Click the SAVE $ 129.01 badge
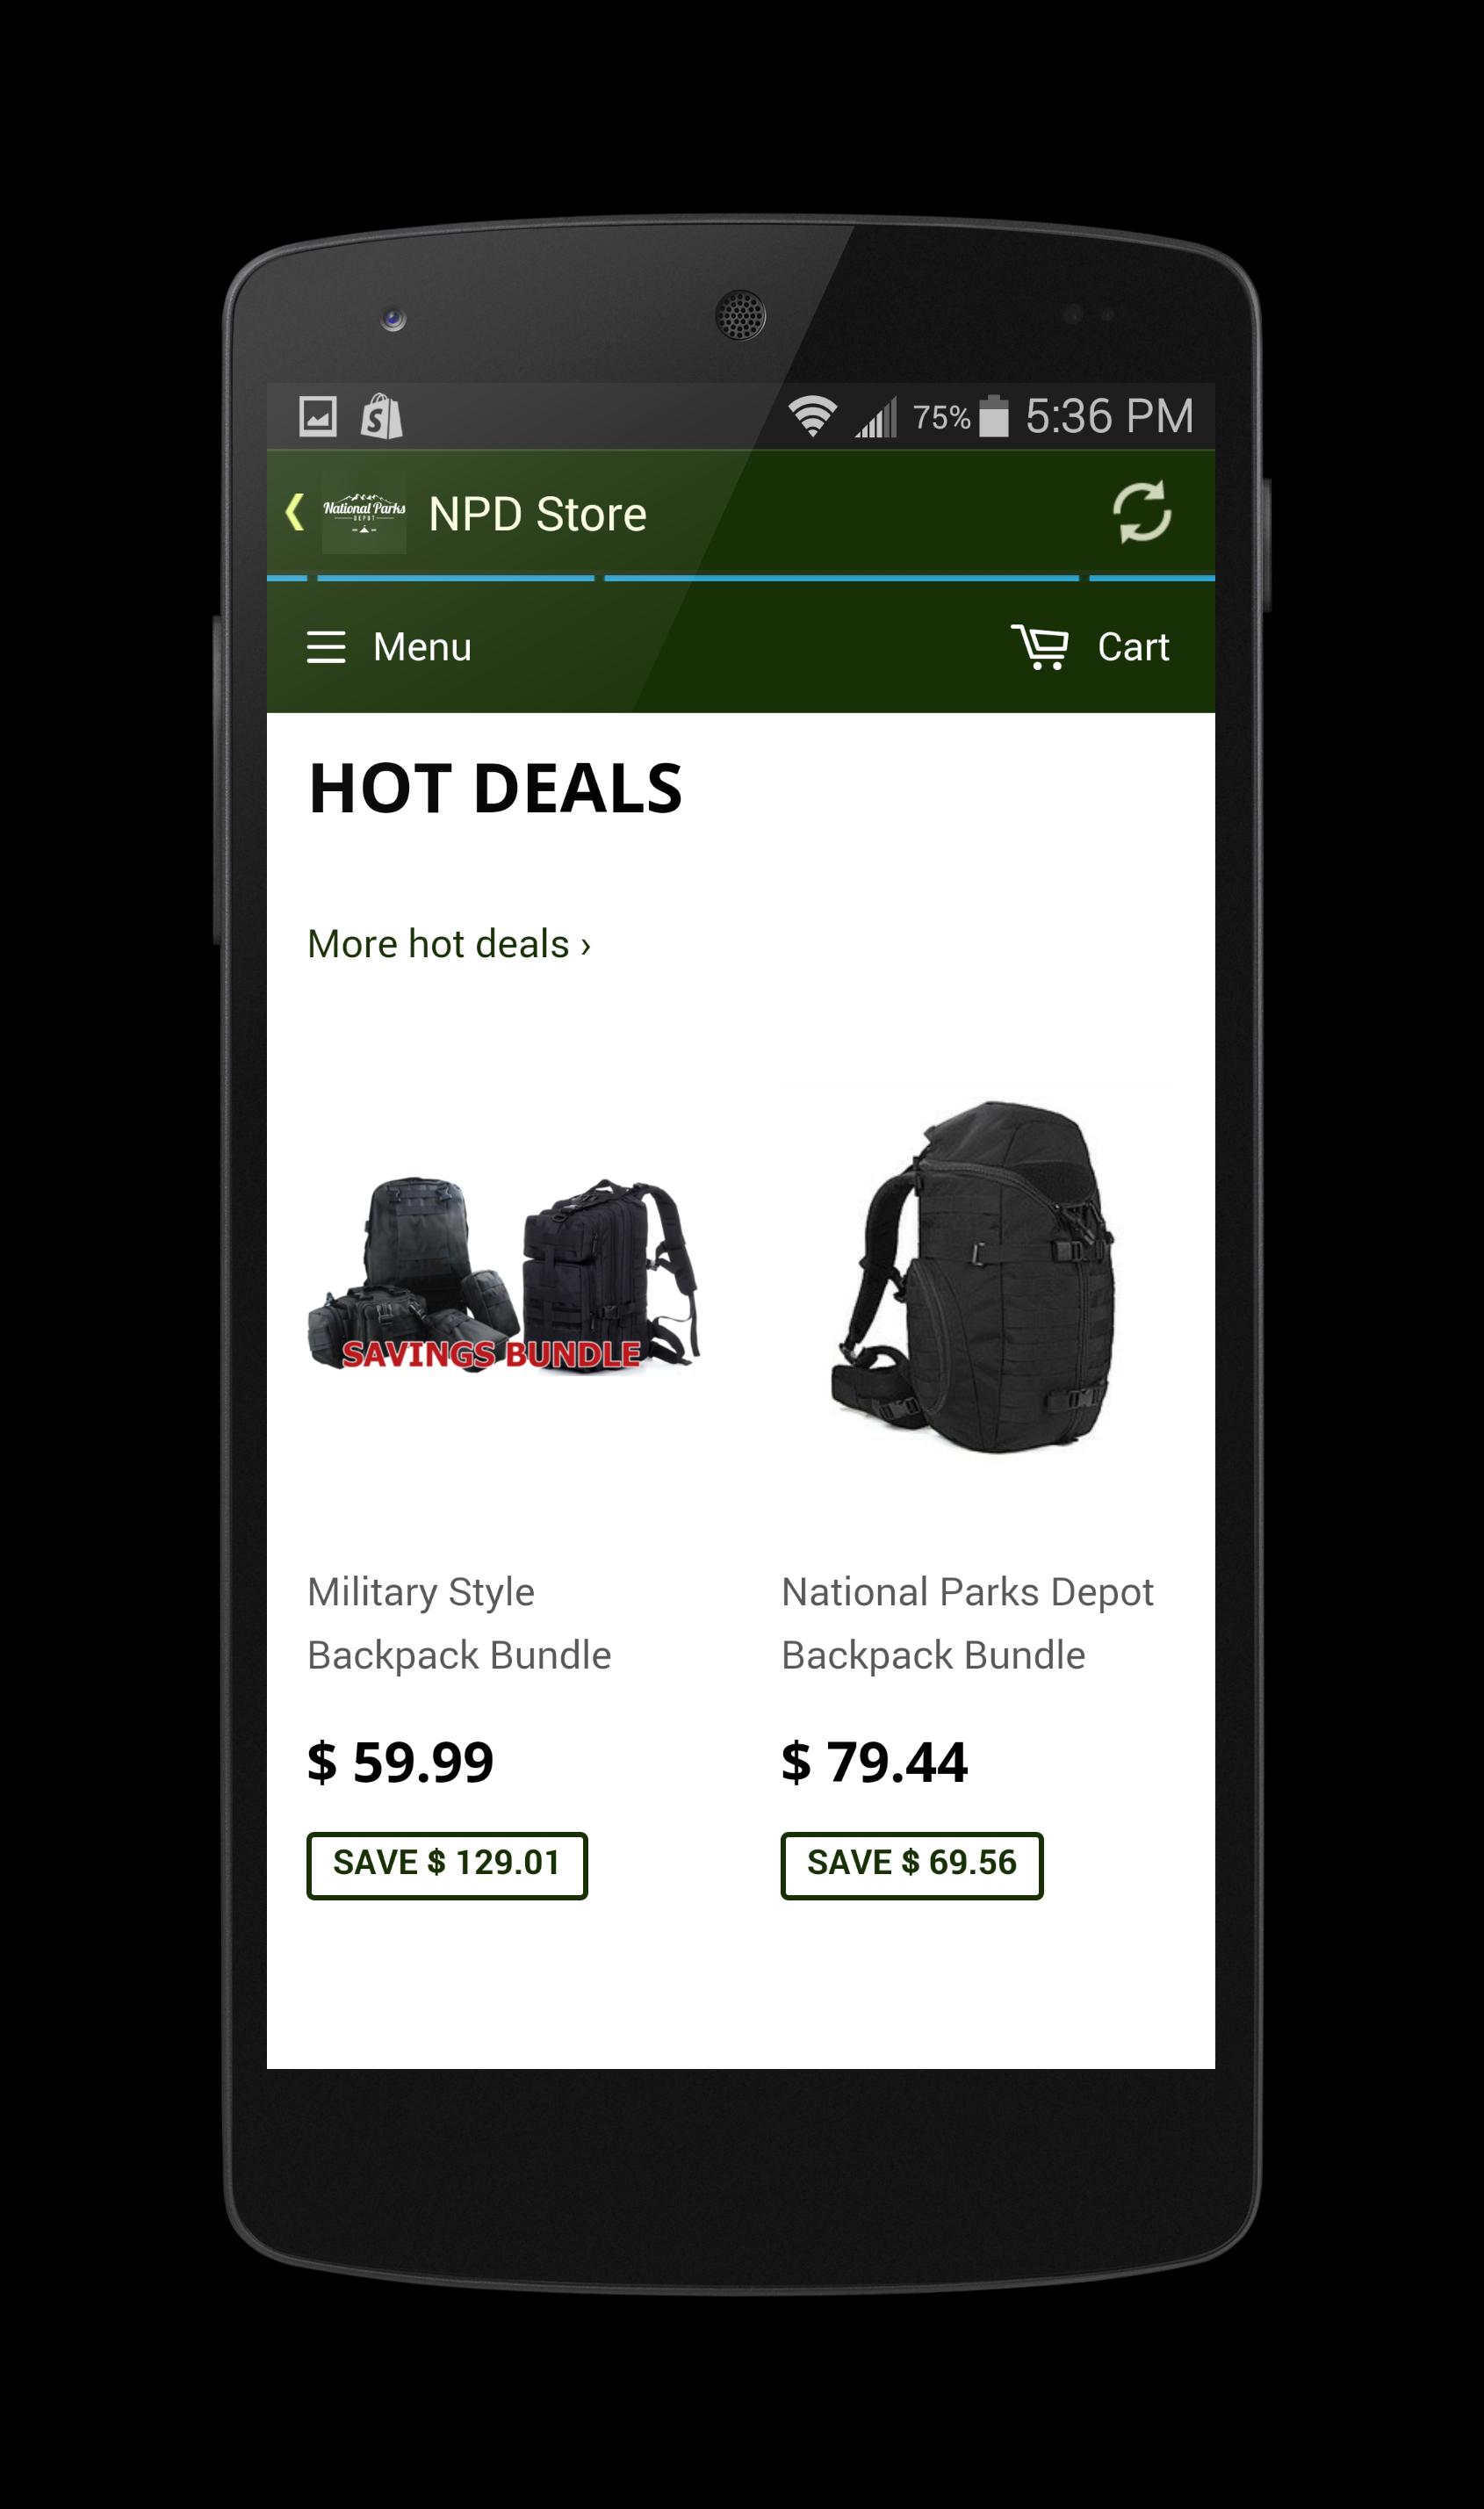 pos(447,1865)
